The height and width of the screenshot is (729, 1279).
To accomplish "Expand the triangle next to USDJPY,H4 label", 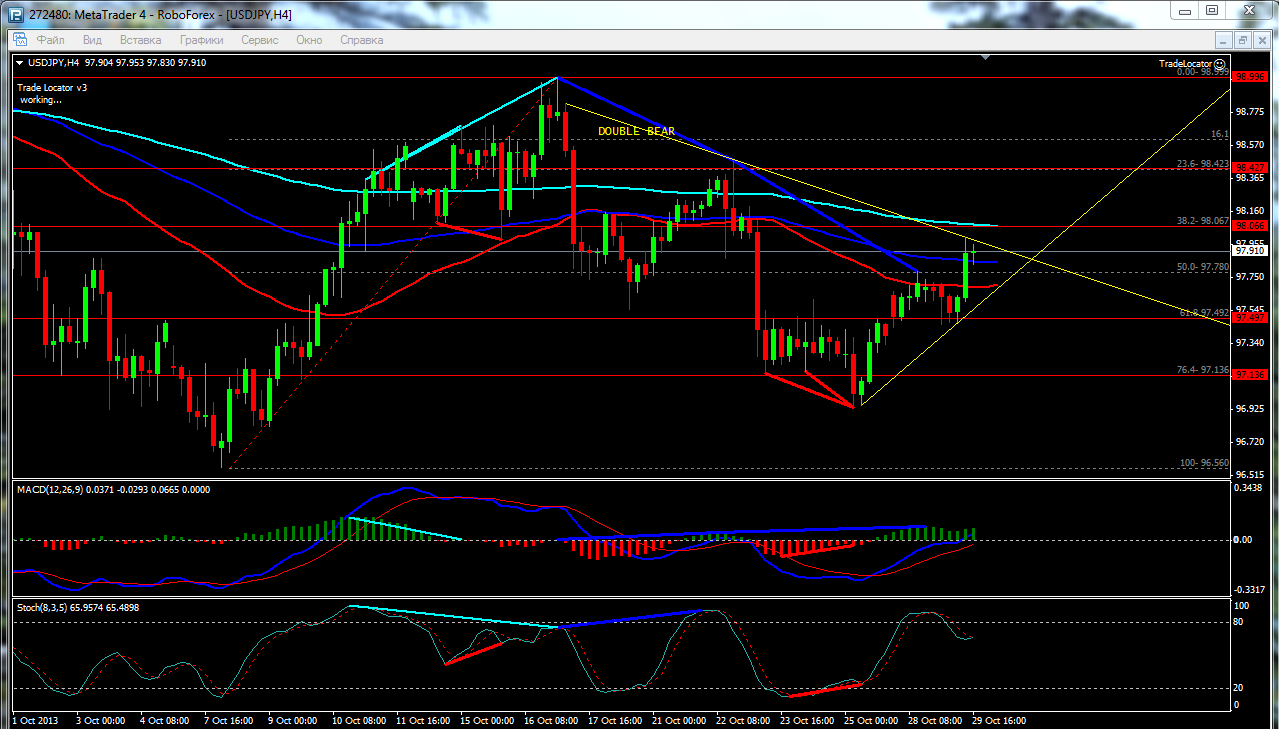I will tap(20, 63).
